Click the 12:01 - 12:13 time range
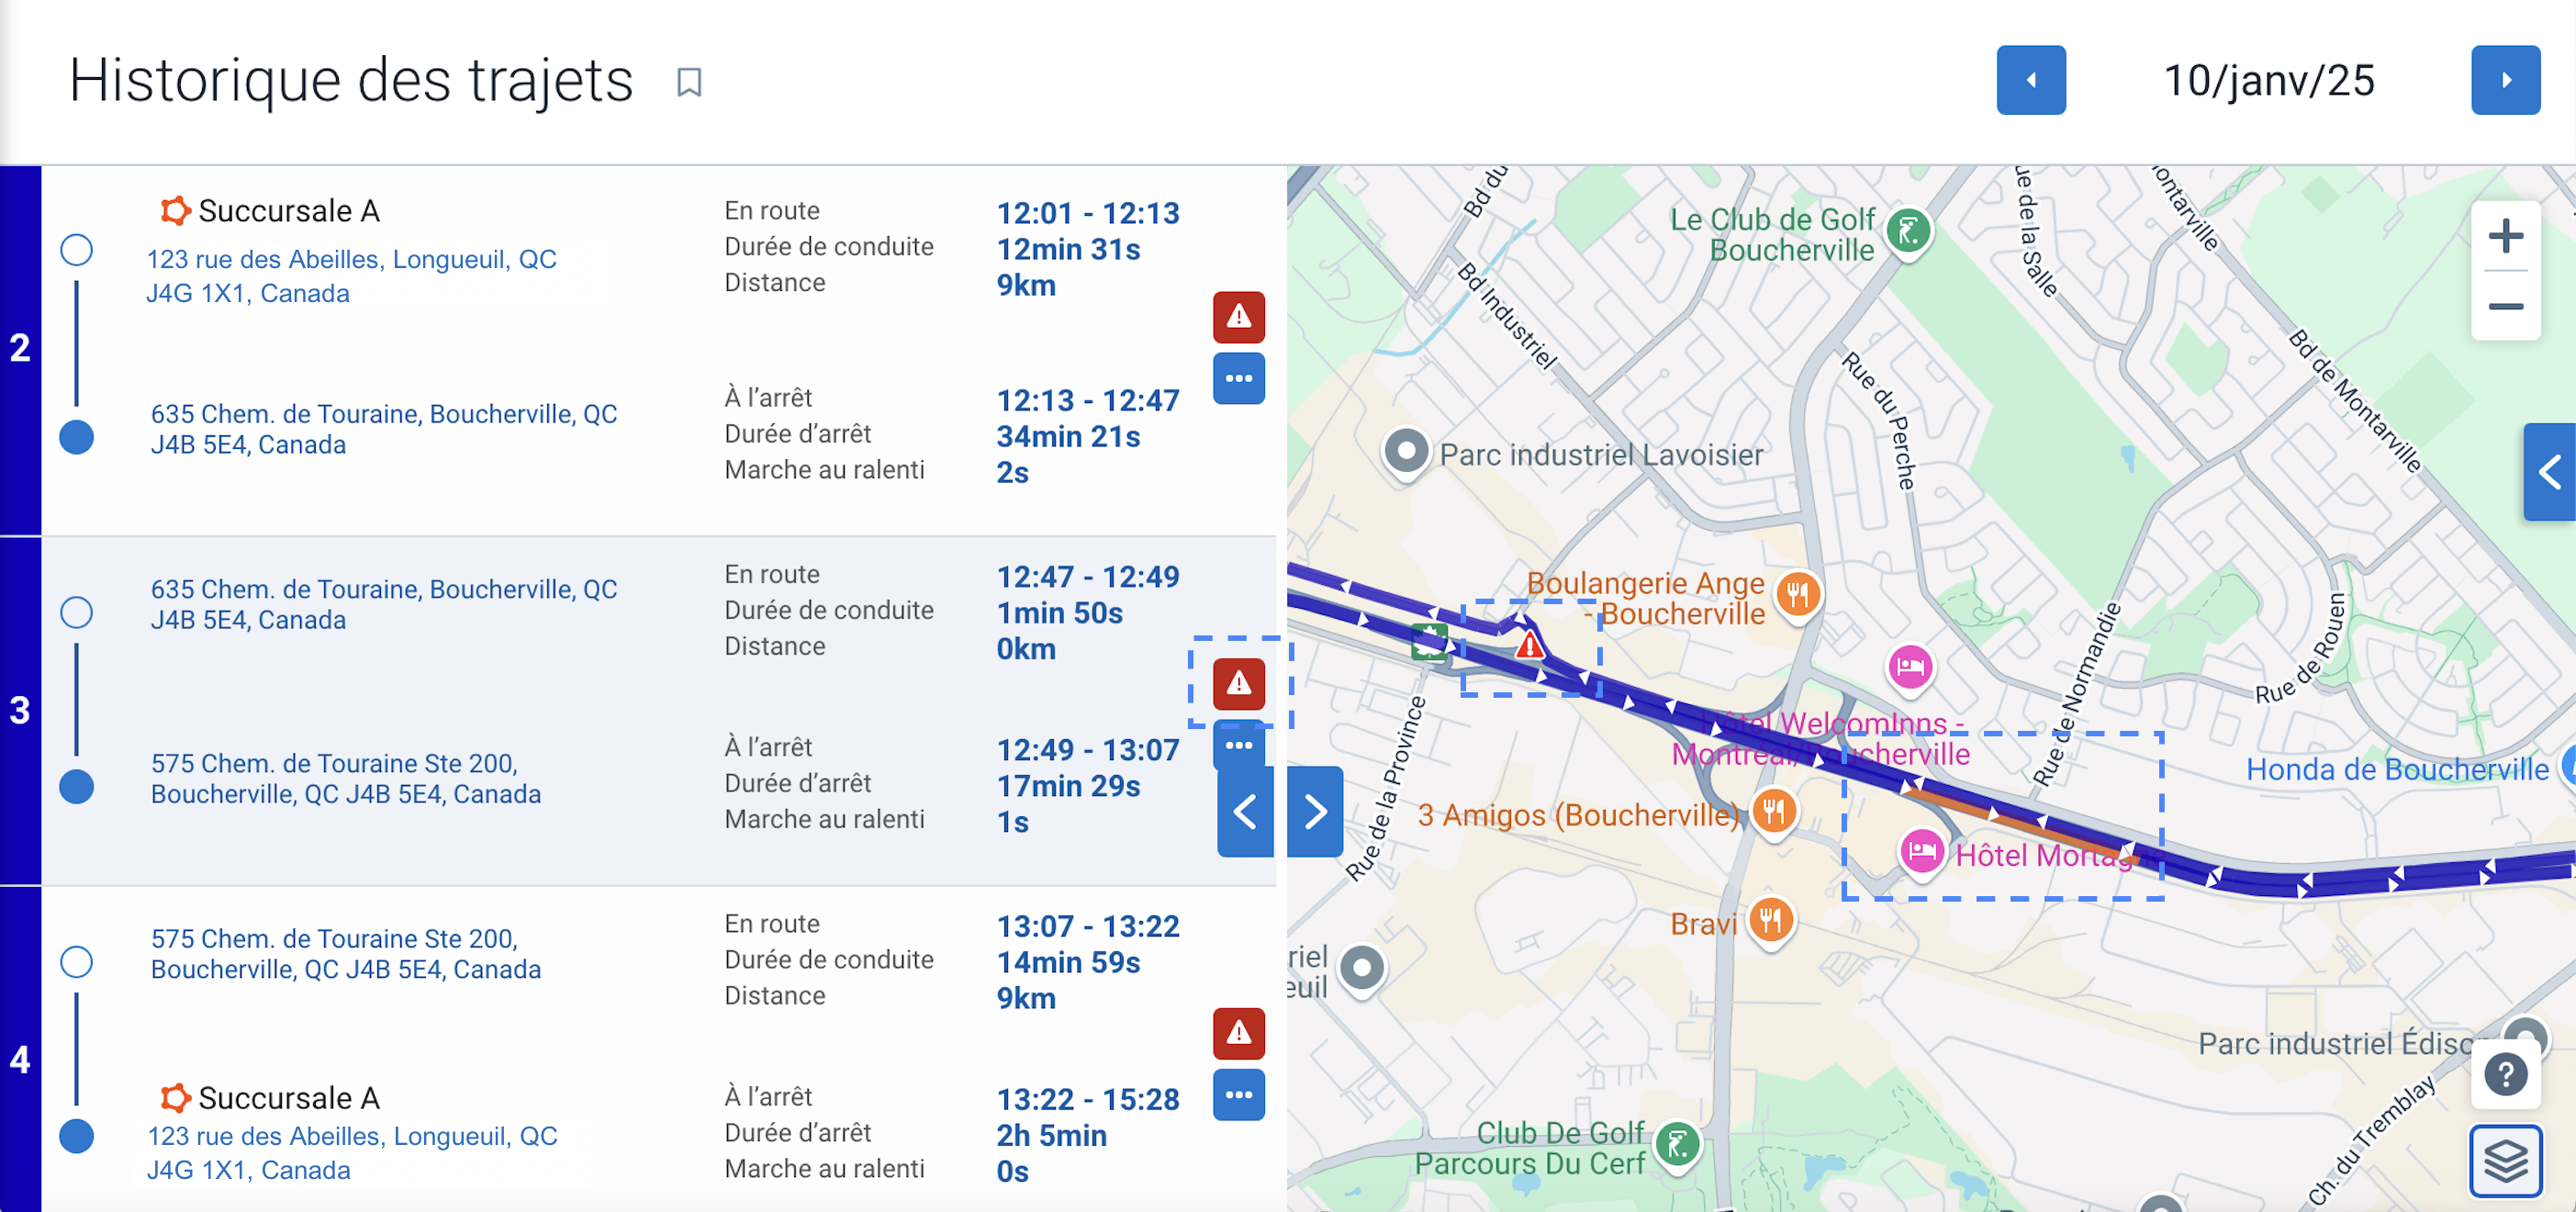Image resolution: width=2576 pixels, height=1212 pixels. (x=1088, y=213)
